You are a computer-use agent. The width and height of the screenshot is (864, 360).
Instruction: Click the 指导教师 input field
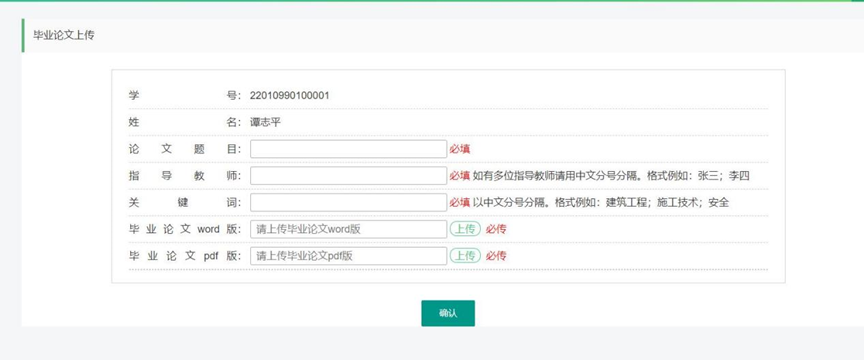coord(348,176)
